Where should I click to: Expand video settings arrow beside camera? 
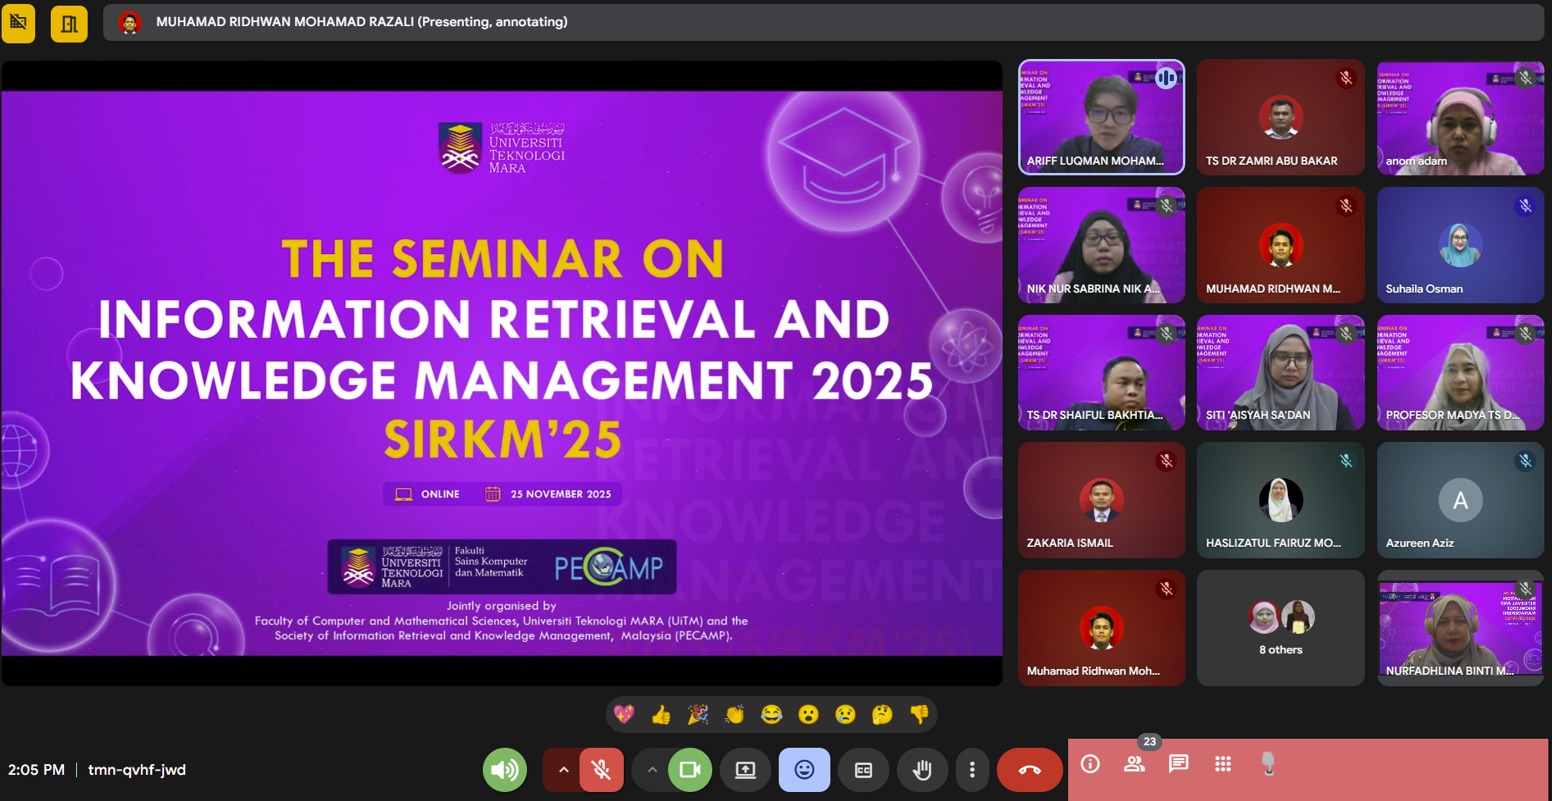pyautogui.click(x=652, y=770)
